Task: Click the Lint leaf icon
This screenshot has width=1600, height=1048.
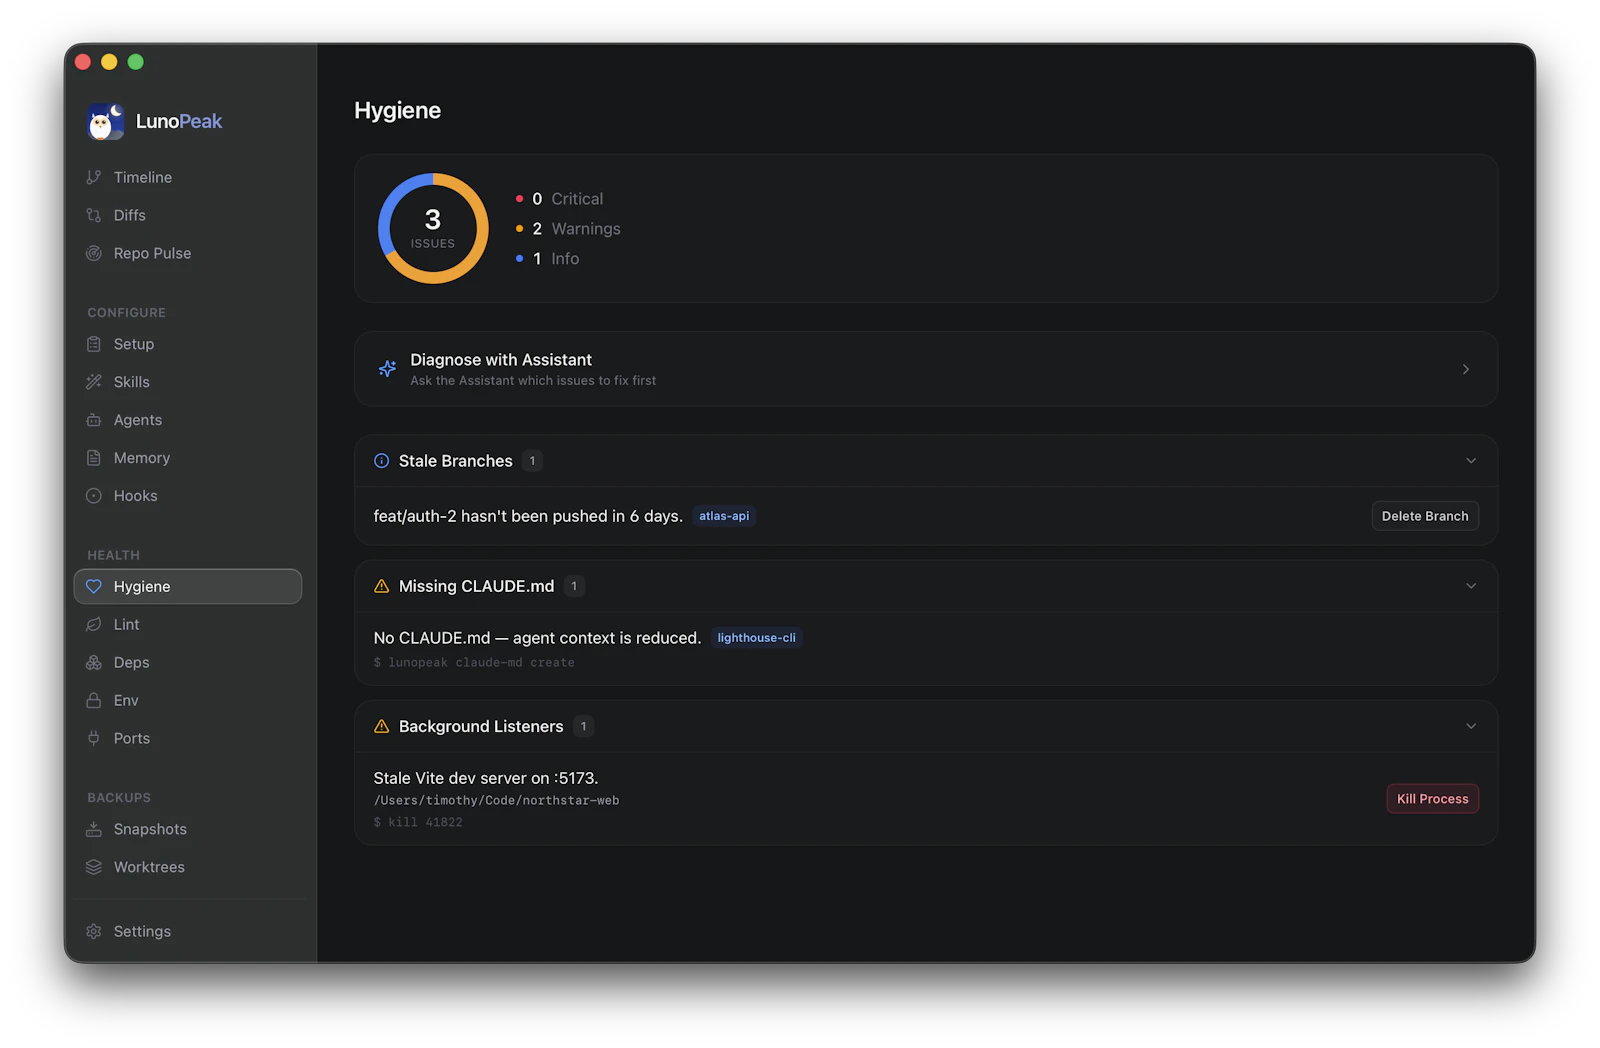Action: (94, 625)
